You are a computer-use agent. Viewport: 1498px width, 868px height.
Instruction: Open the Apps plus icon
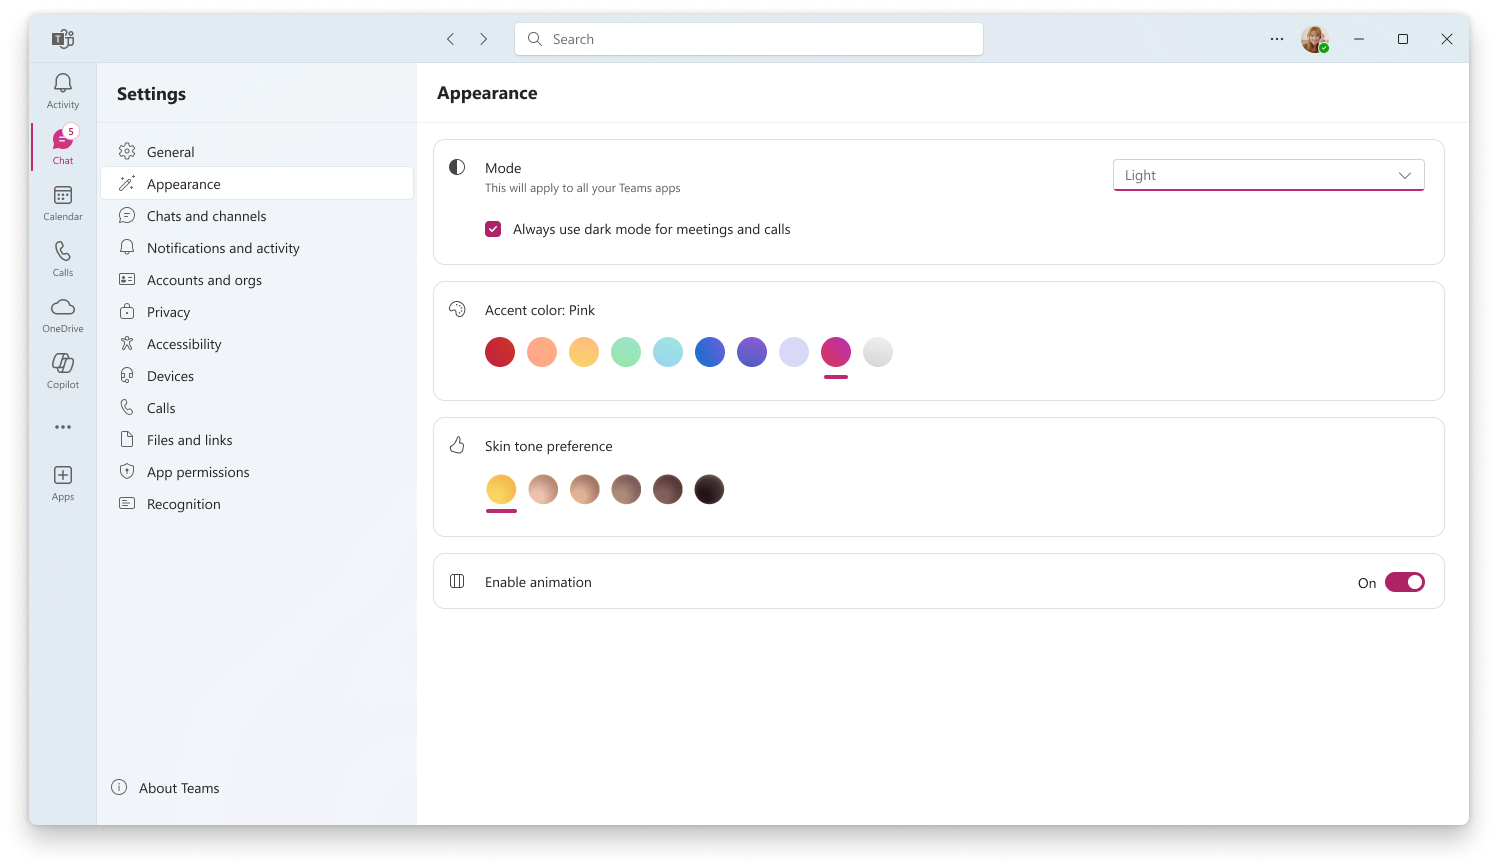(x=63, y=482)
